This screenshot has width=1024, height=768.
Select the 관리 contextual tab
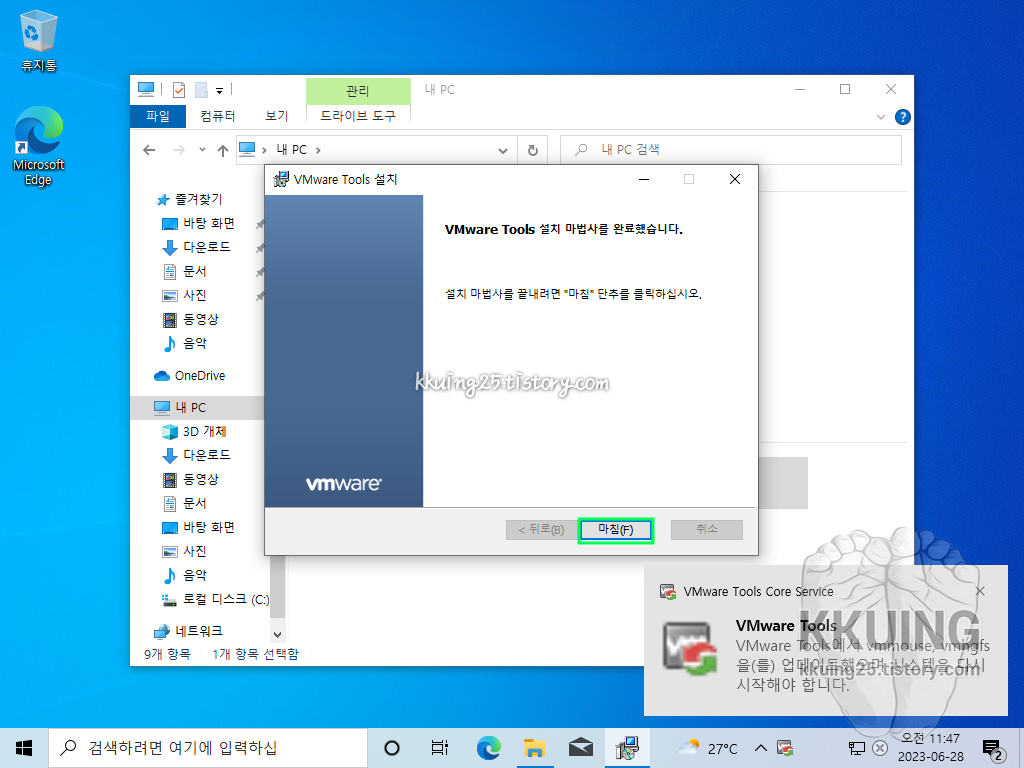pos(358,91)
